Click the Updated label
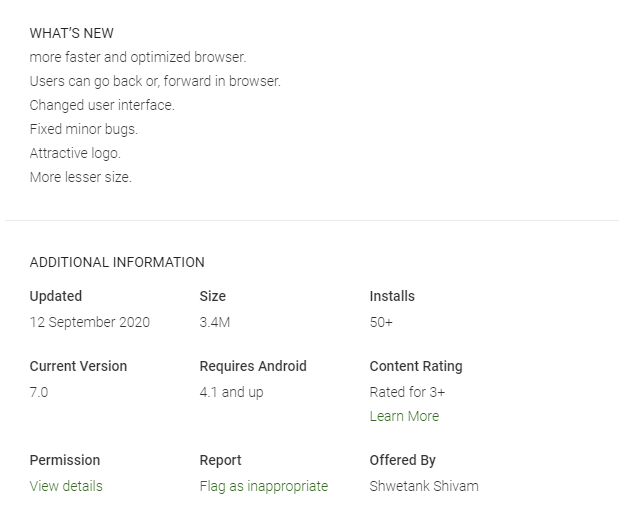Viewport: 619px width, 519px height. [56, 296]
